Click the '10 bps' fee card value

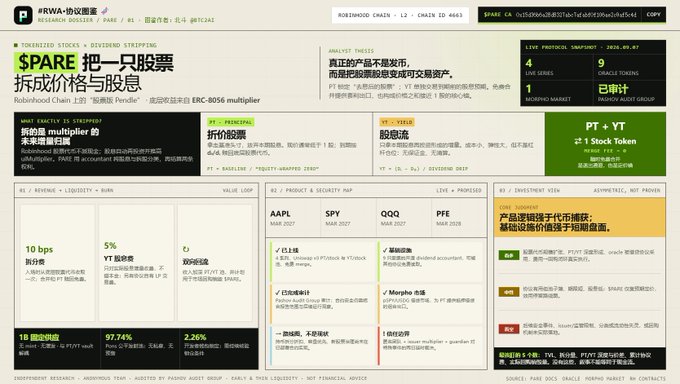[x=39, y=249]
